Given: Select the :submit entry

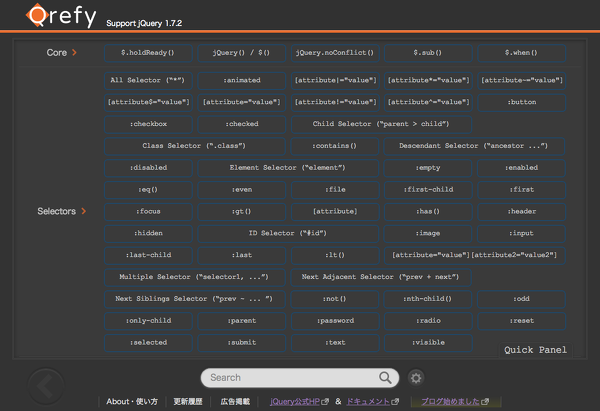Looking at the screenshot, I should click(241, 342).
